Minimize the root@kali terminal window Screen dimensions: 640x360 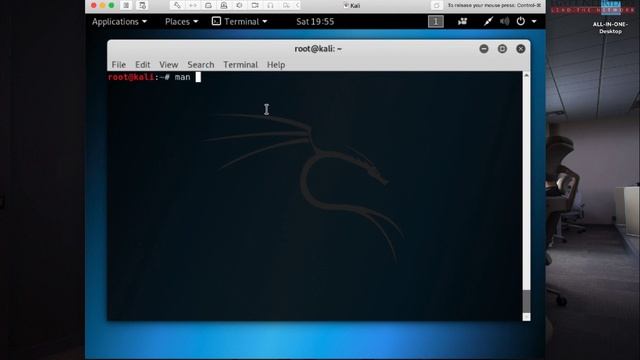pyautogui.click(x=484, y=49)
